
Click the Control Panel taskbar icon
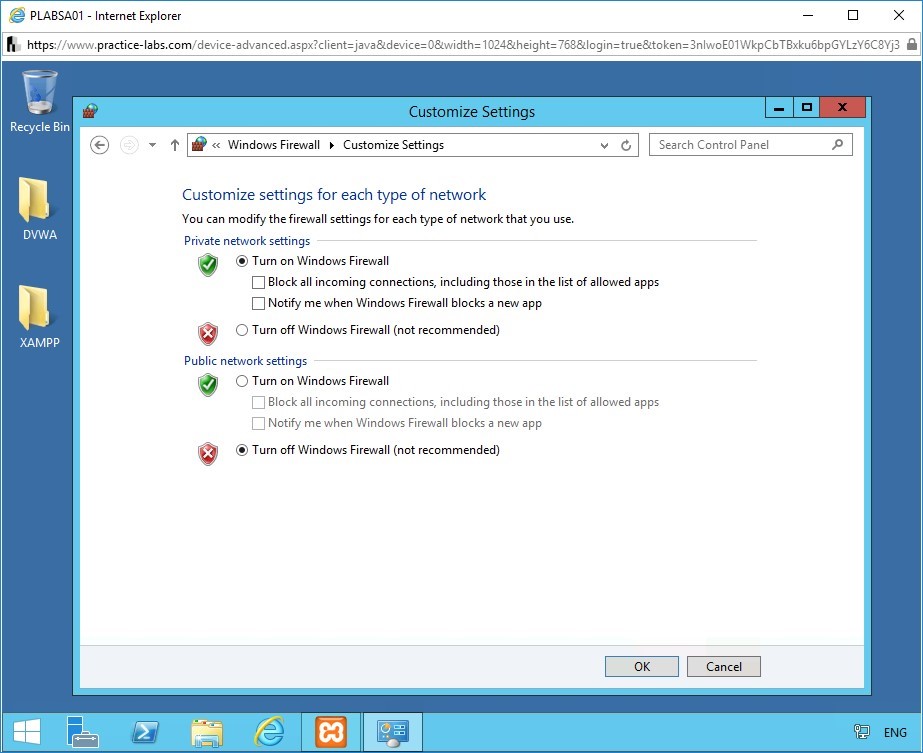(x=393, y=732)
